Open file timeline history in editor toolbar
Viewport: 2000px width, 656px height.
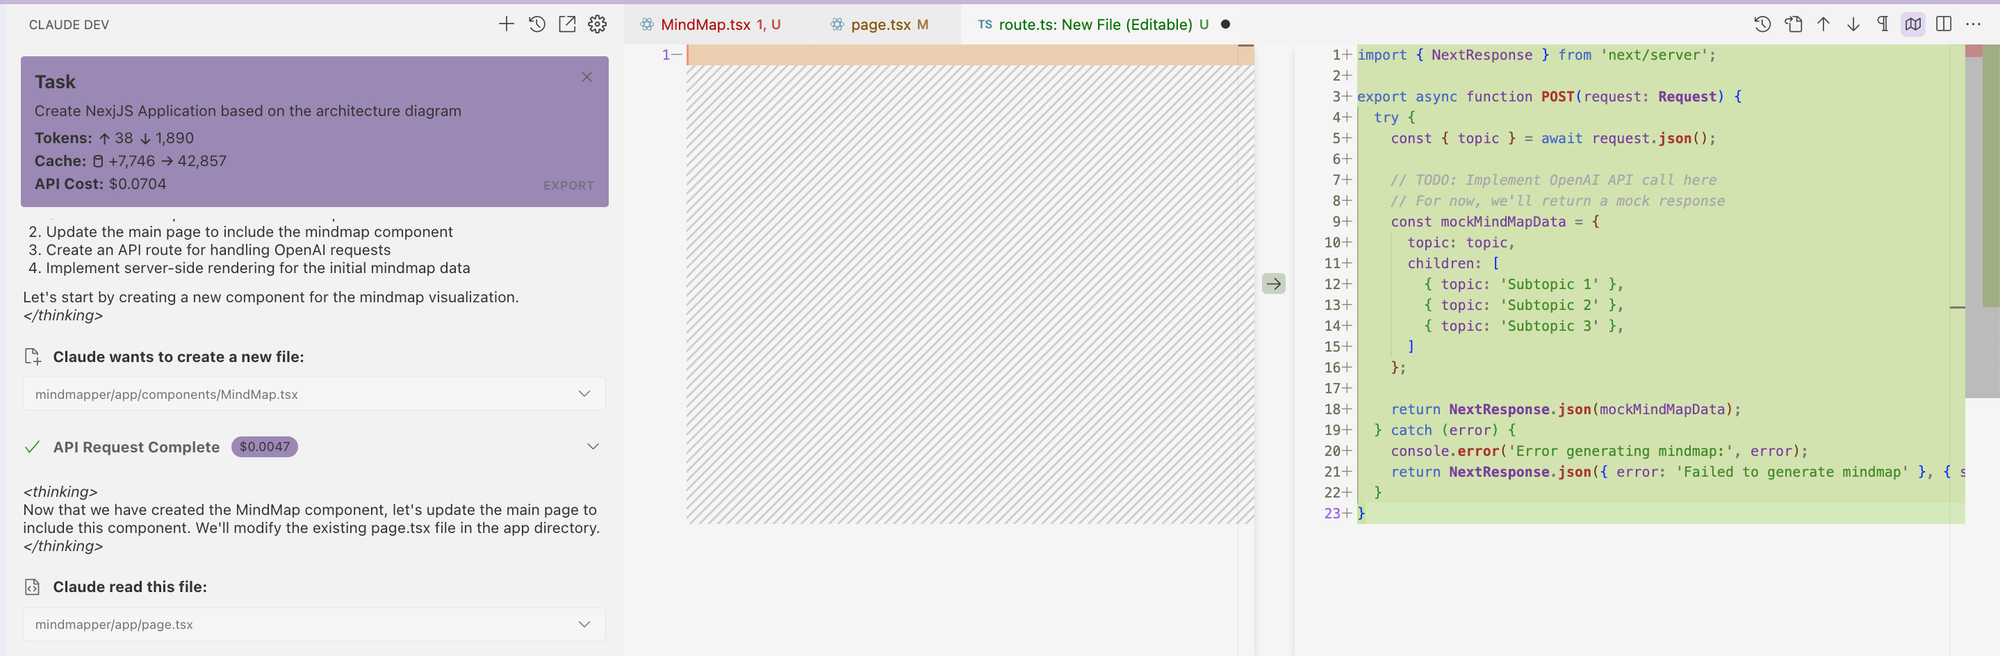pos(1763,24)
